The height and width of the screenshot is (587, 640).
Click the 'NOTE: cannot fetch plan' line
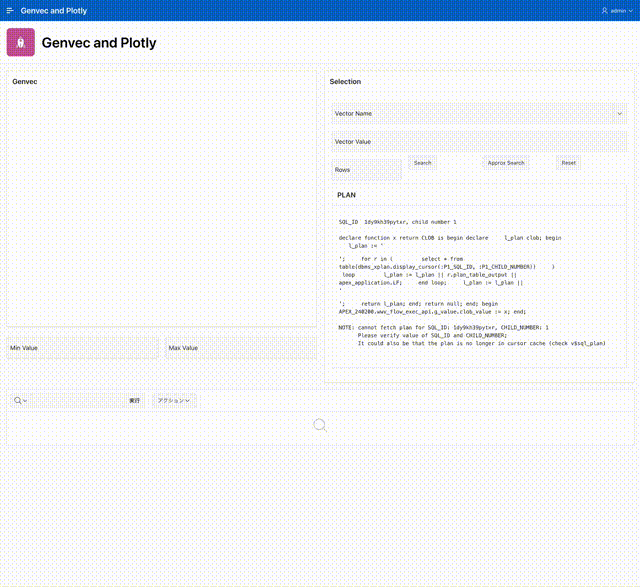click(444, 327)
